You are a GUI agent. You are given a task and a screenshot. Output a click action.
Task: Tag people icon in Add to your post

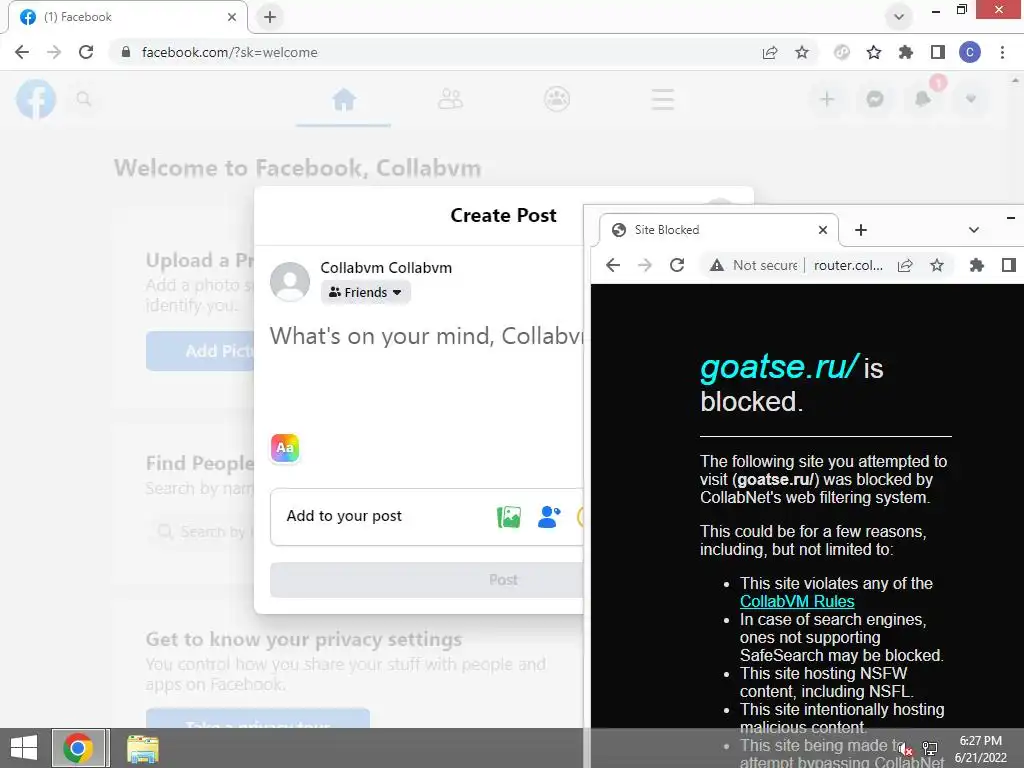click(549, 517)
